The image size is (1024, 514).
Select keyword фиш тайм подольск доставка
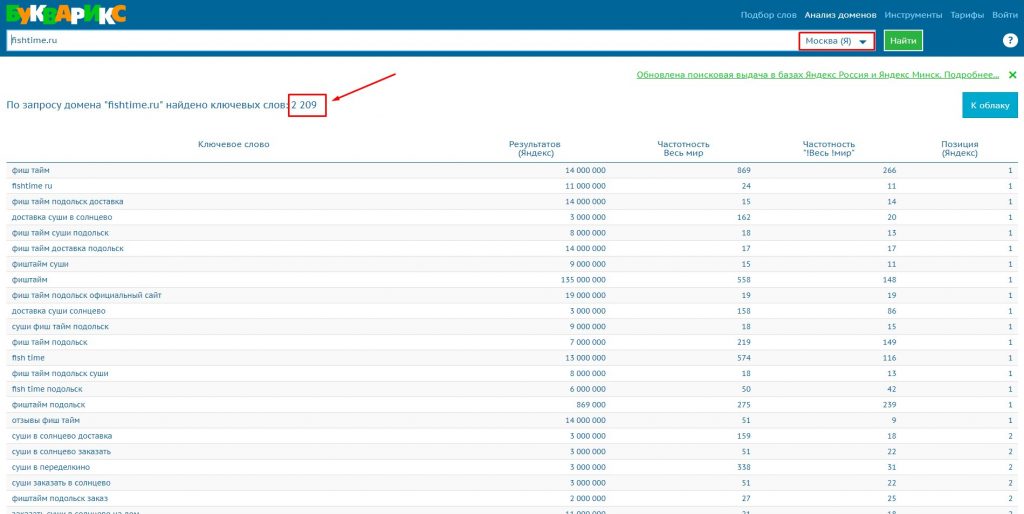click(x=67, y=202)
